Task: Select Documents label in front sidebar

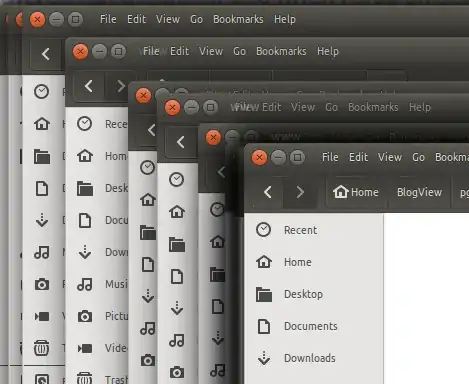Action: point(311,326)
